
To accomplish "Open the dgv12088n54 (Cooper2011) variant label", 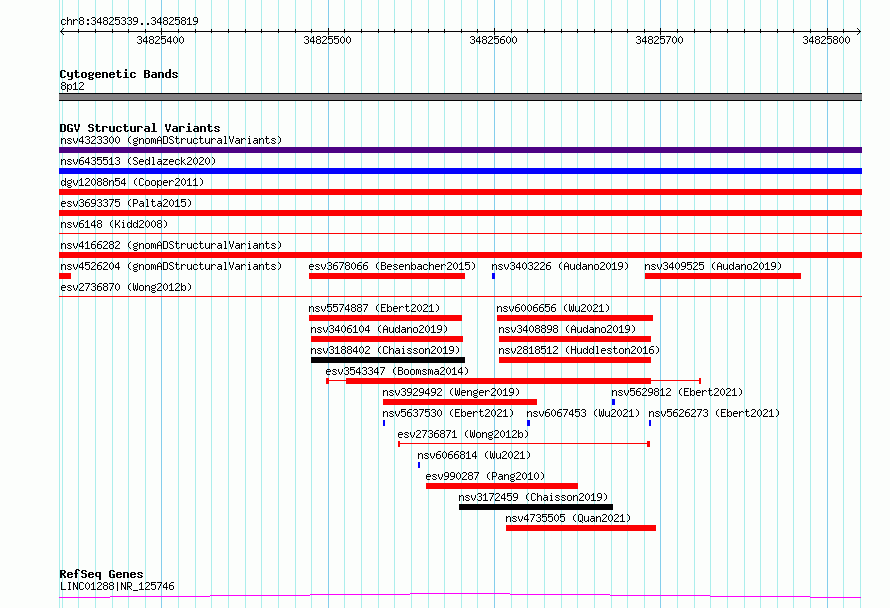I will click(x=132, y=182).
